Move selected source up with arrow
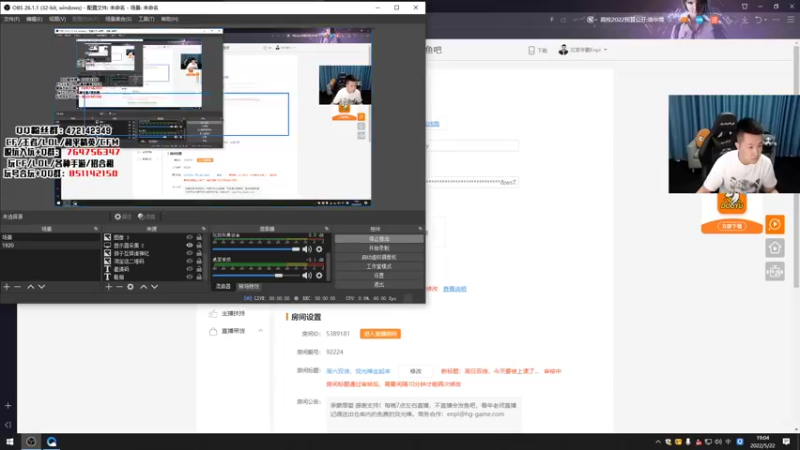The height and width of the screenshot is (450, 800). coord(143,287)
